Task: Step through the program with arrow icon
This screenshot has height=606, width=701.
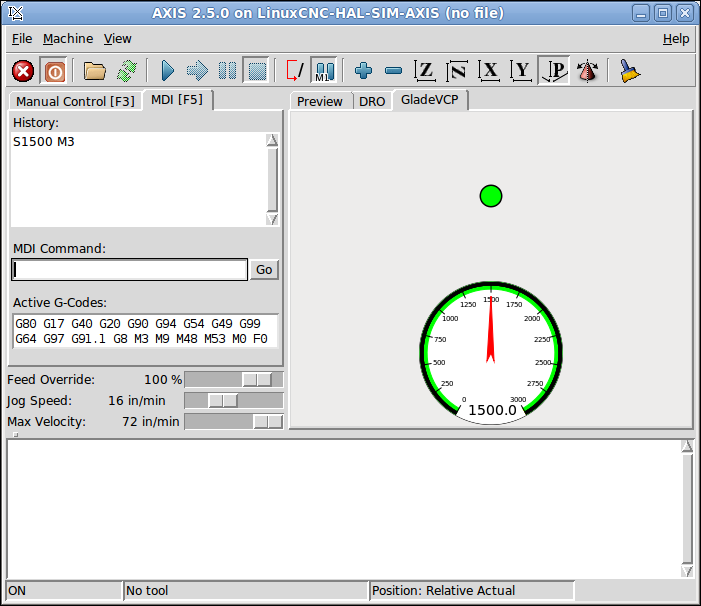Action: [x=197, y=71]
